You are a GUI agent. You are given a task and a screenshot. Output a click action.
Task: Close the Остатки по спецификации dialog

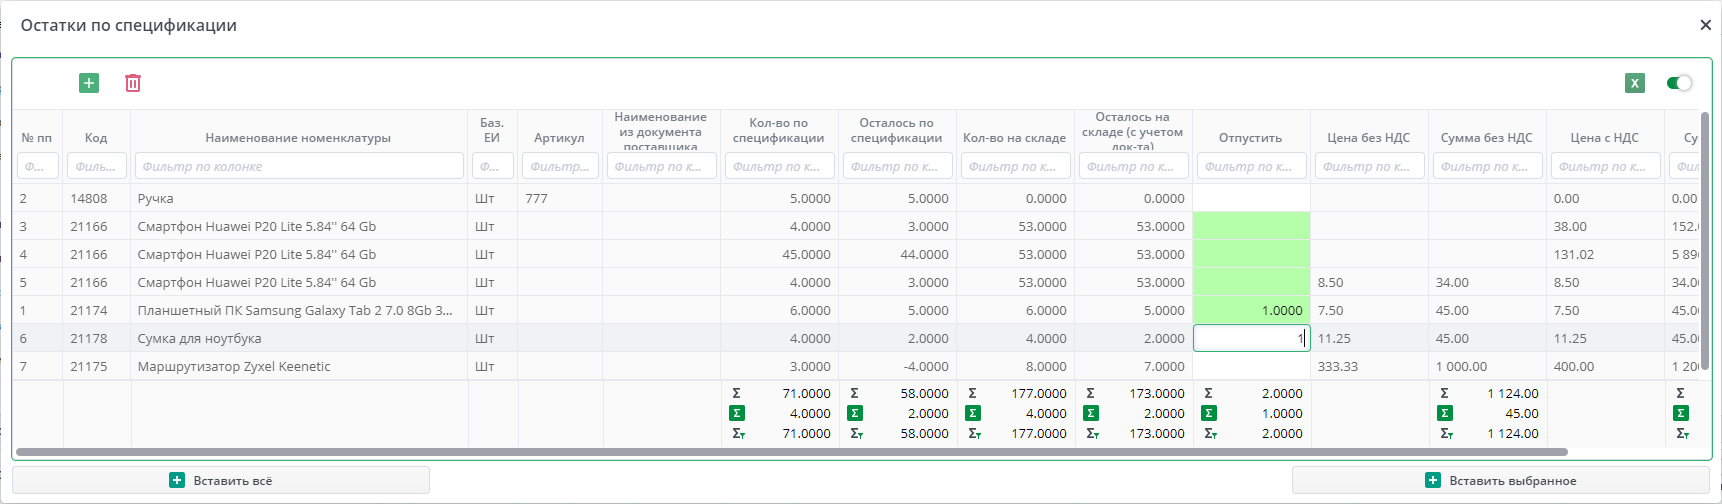(x=1705, y=25)
